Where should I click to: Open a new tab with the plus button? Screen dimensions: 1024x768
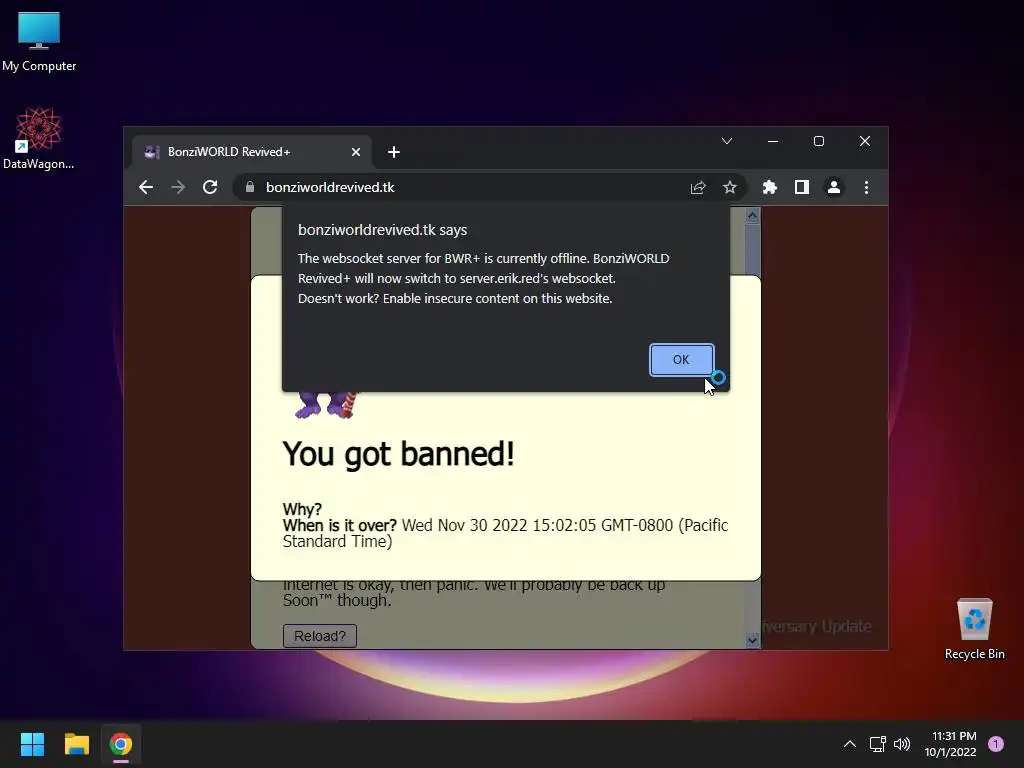point(394,152)
